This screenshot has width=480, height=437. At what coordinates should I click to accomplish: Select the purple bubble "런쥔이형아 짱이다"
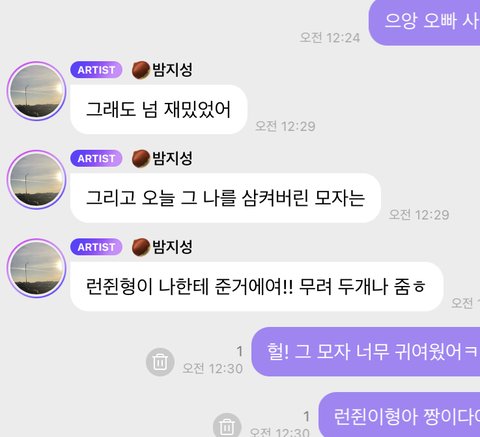coord(399,415)
